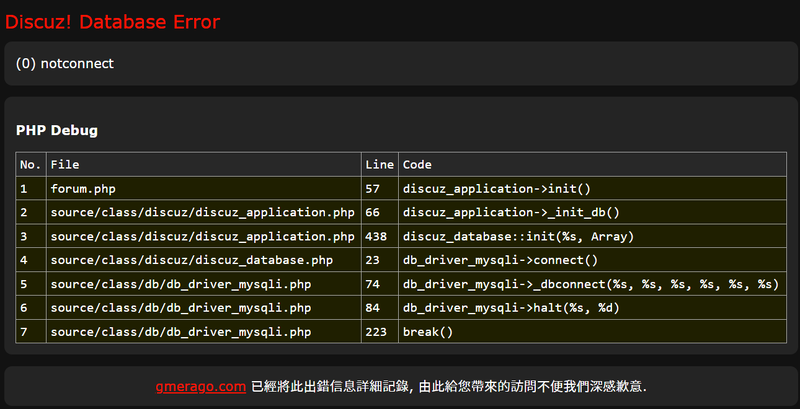The width and height of the screenshot is (800, 409).
Task: Click discuz_application.php file cell in row 3
Action: click(204, 236)
